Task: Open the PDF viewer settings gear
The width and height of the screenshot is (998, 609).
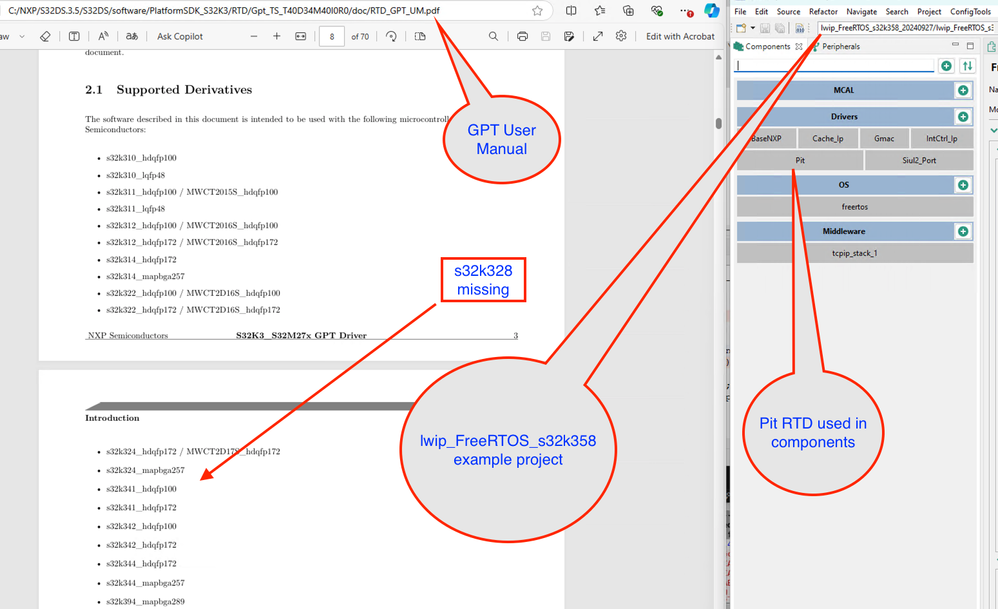Action: (x=621, y=36)
